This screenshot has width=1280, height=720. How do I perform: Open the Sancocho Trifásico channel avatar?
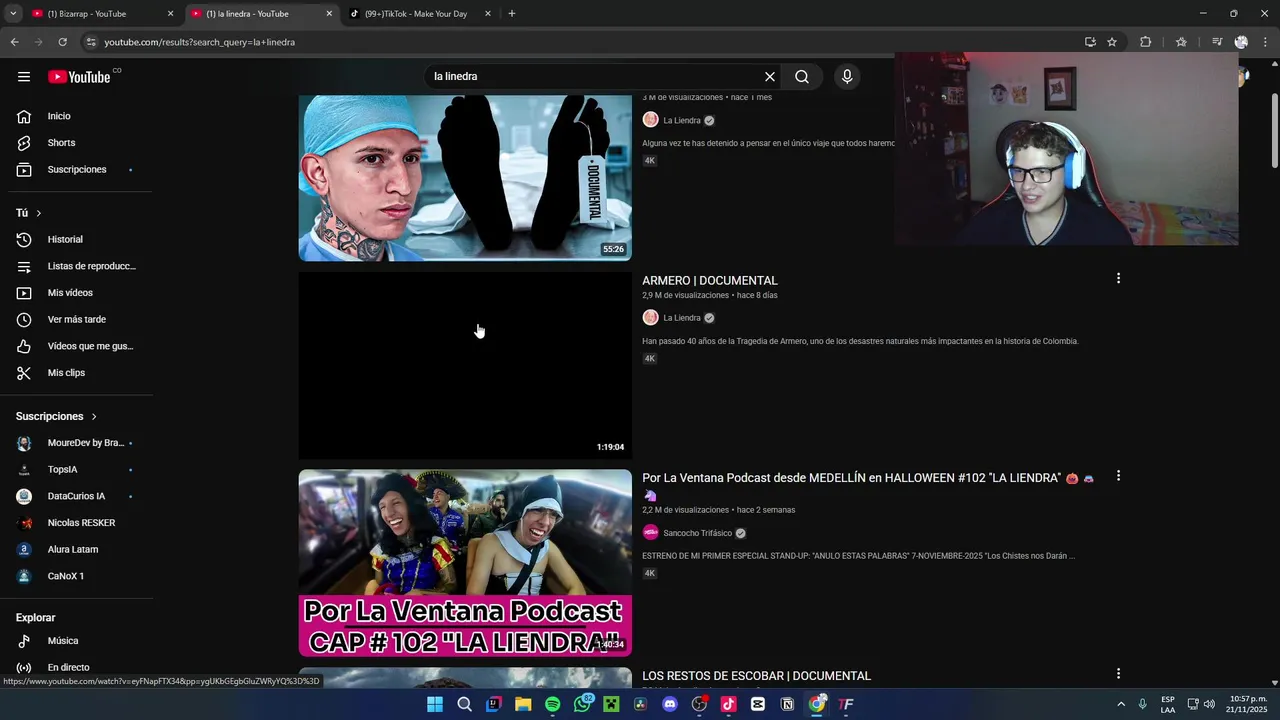(x=651, y=533)
